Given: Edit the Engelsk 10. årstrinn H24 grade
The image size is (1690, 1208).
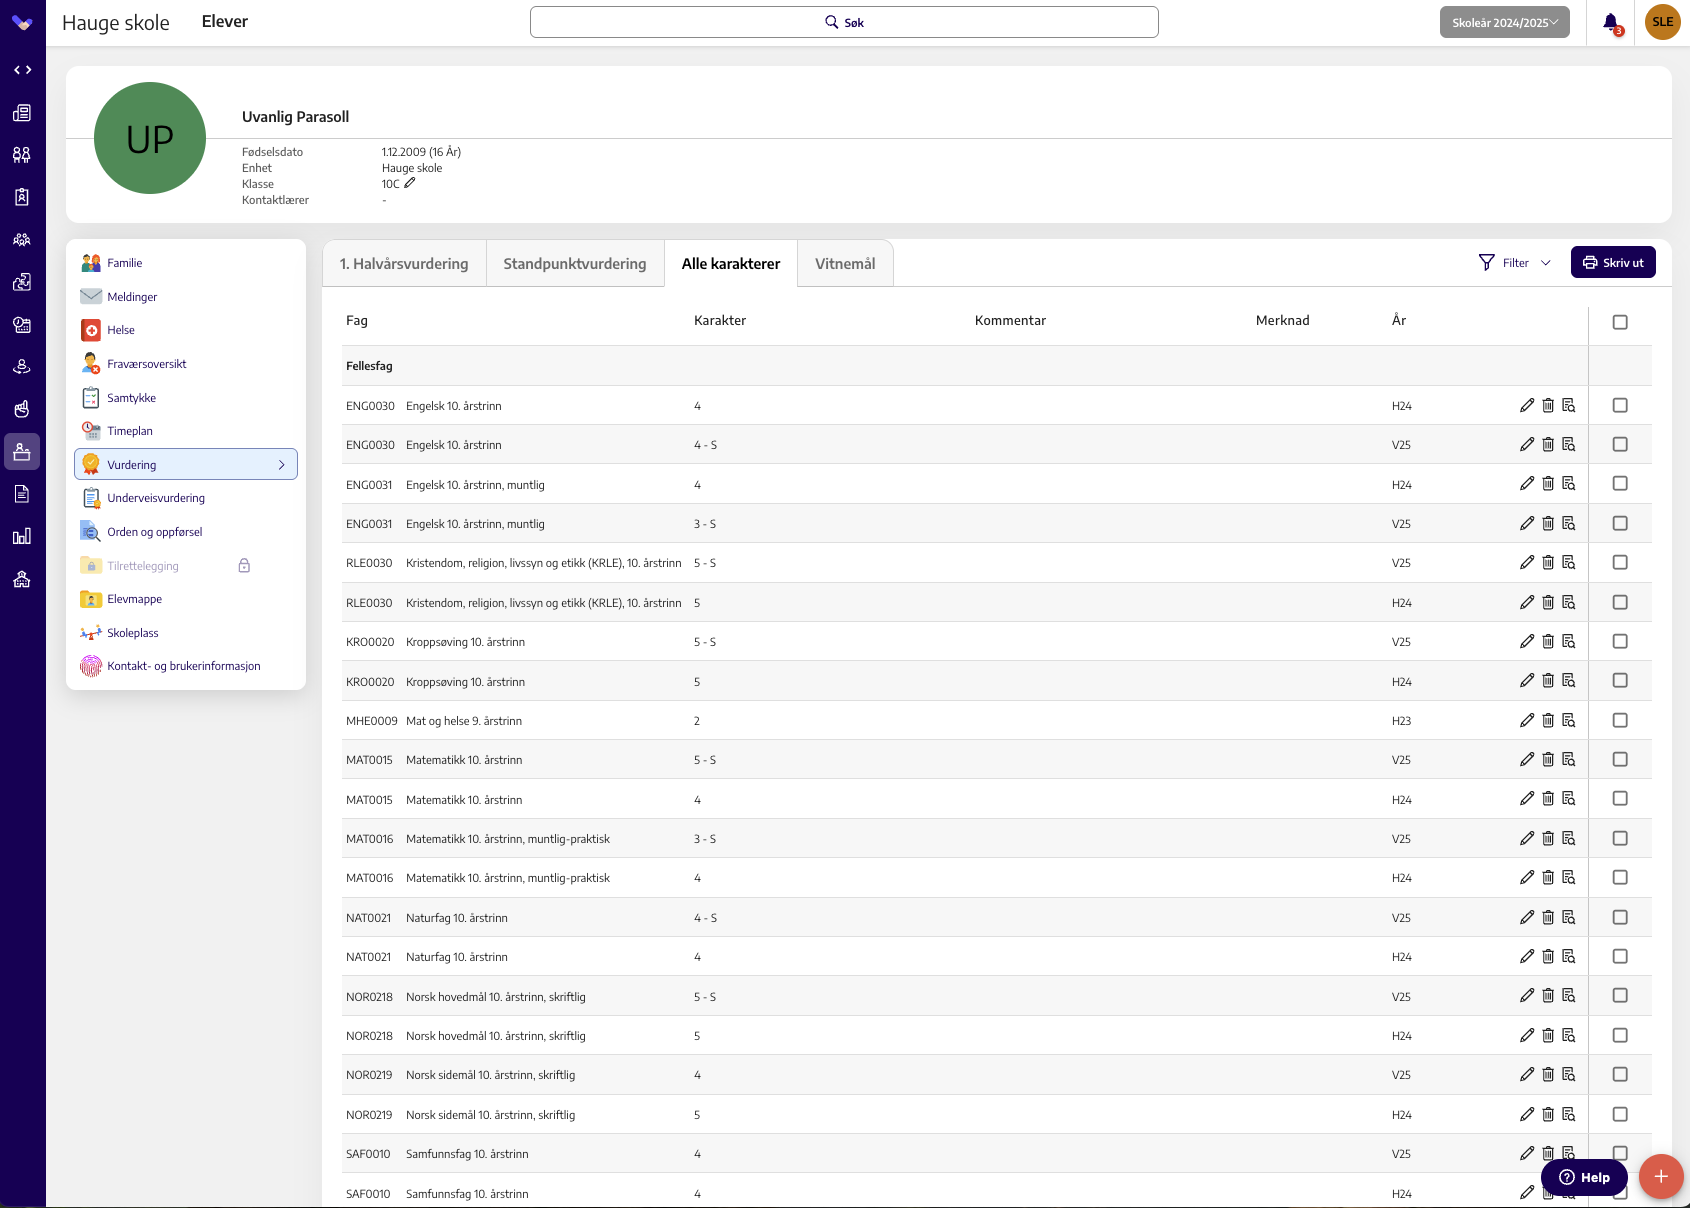Looking at the screenshot, I should (1526, 405).
